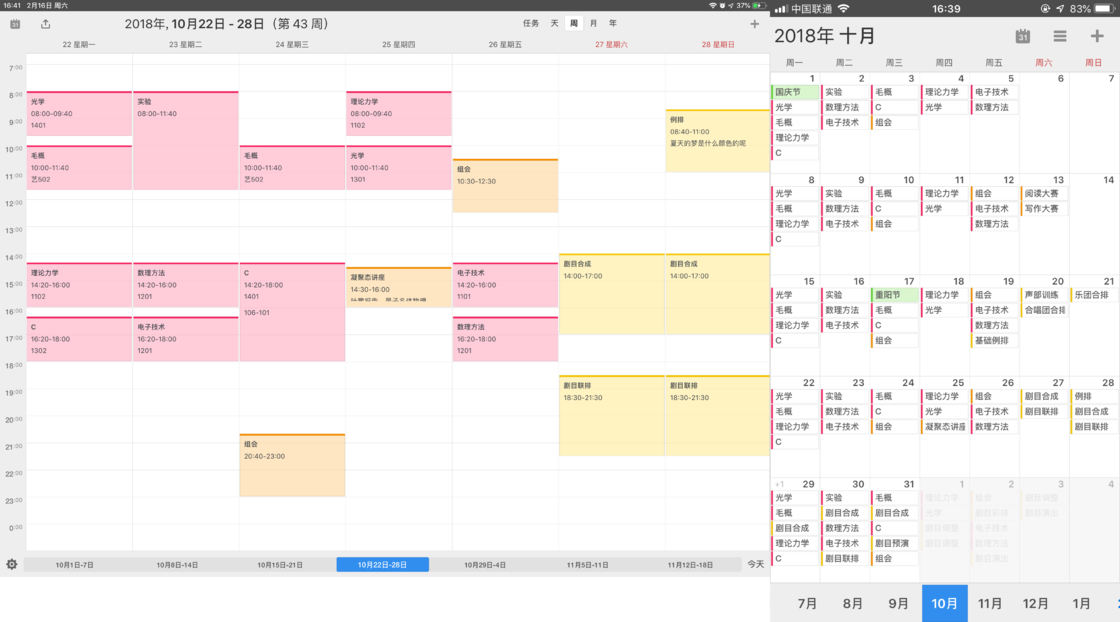Open Sunday 例排 08:40-11:00 event
Image resolution: width=1120 pixels, height=622 pixels.
coord(717,141)
